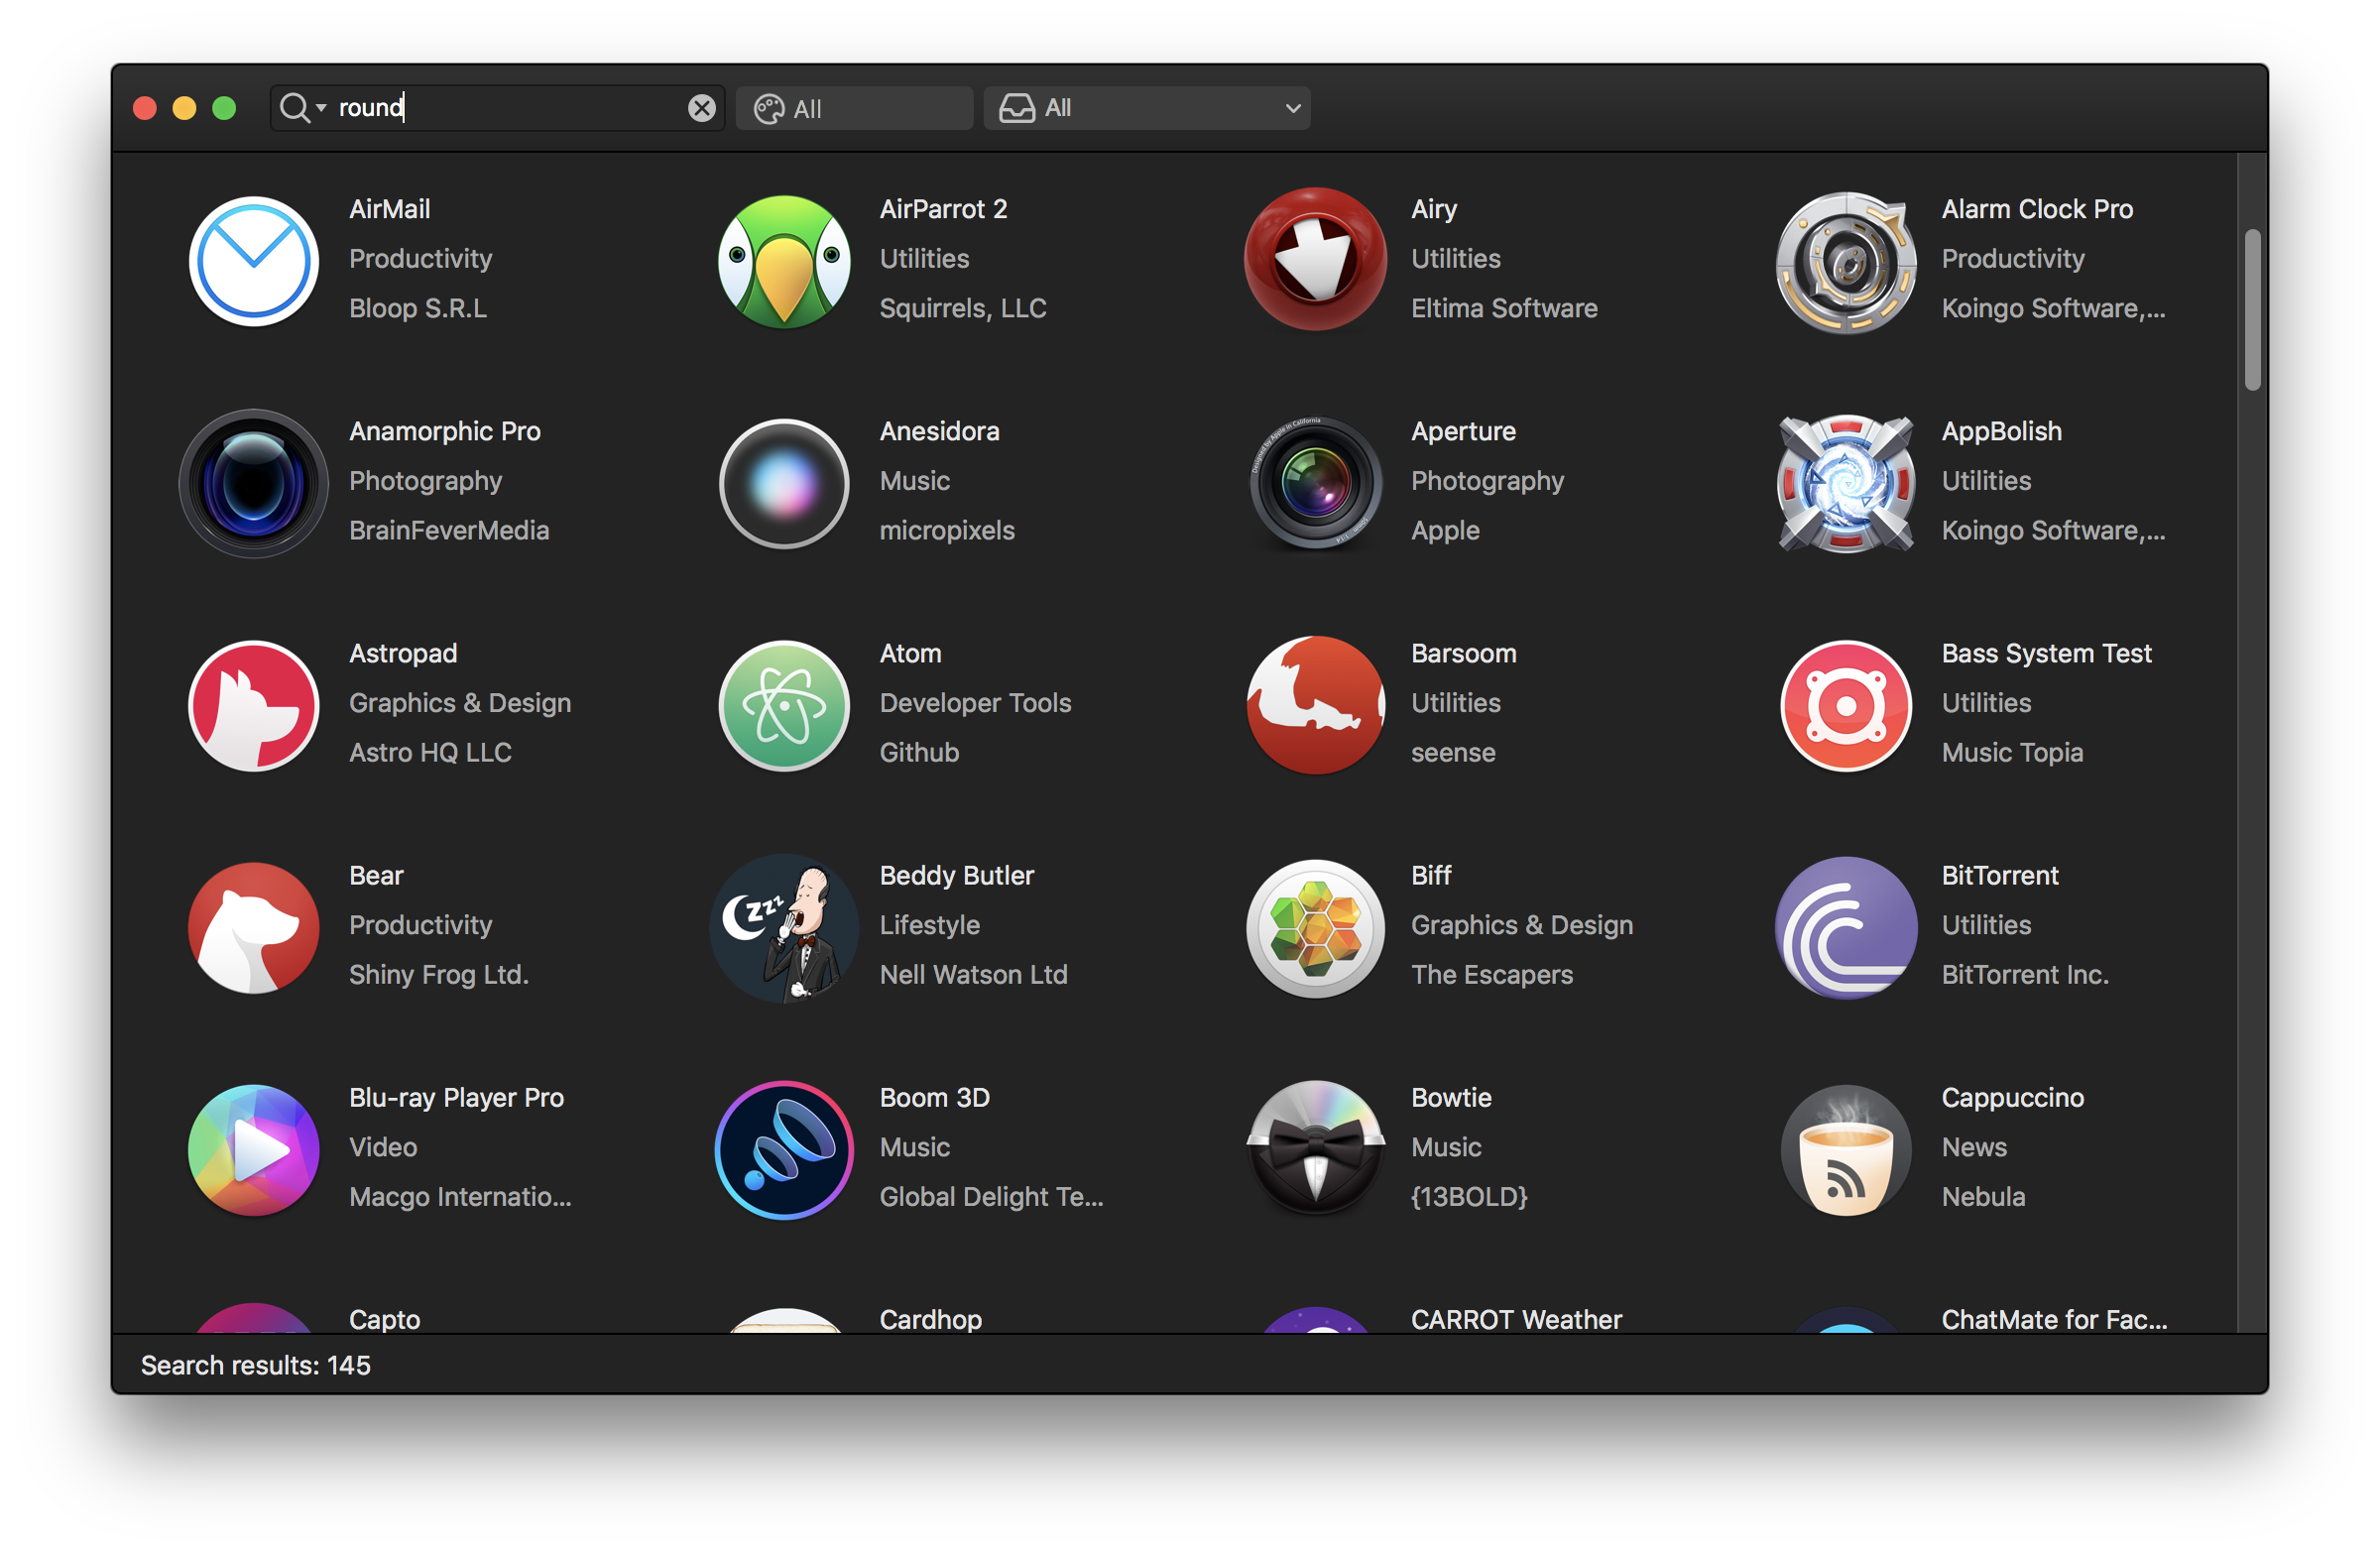This screenshot has height=1553, width=2380.
Task: Click the Blu-ray Player Pro icon
Action: coord(254,1150)
